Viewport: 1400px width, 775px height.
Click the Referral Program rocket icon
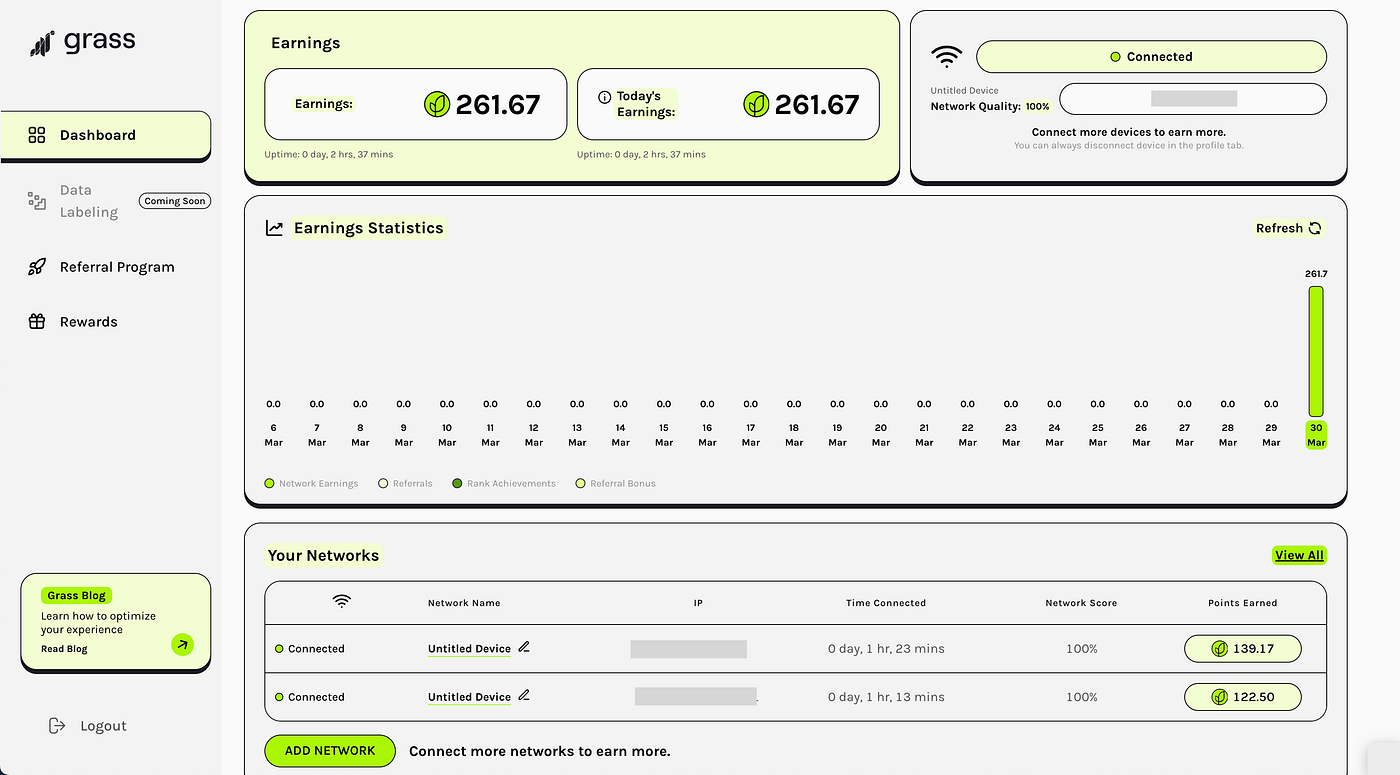pos(37,267)
